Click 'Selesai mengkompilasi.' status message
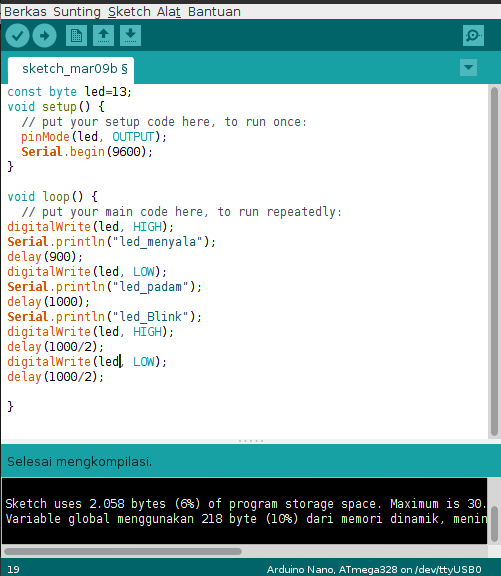The image size is (501, 576). tap(80, 461)
